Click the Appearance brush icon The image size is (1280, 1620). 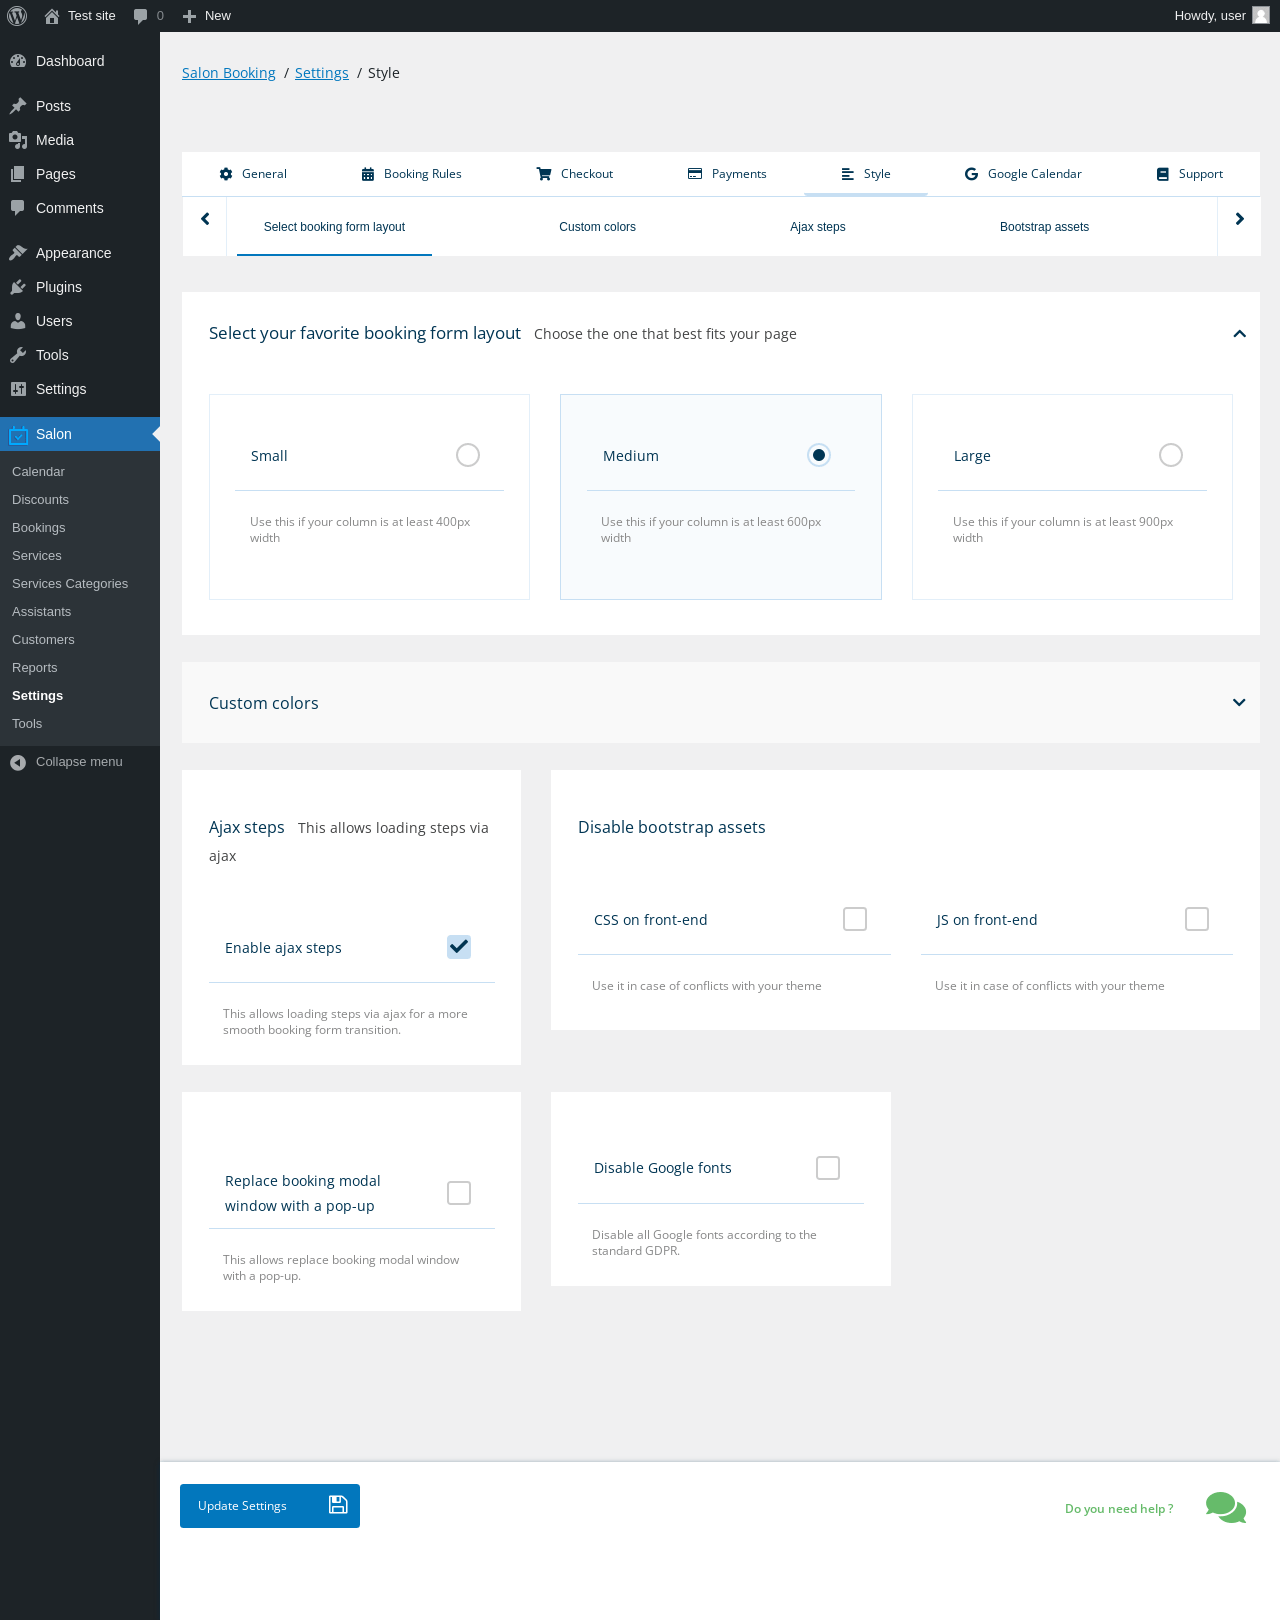point(18,253)
